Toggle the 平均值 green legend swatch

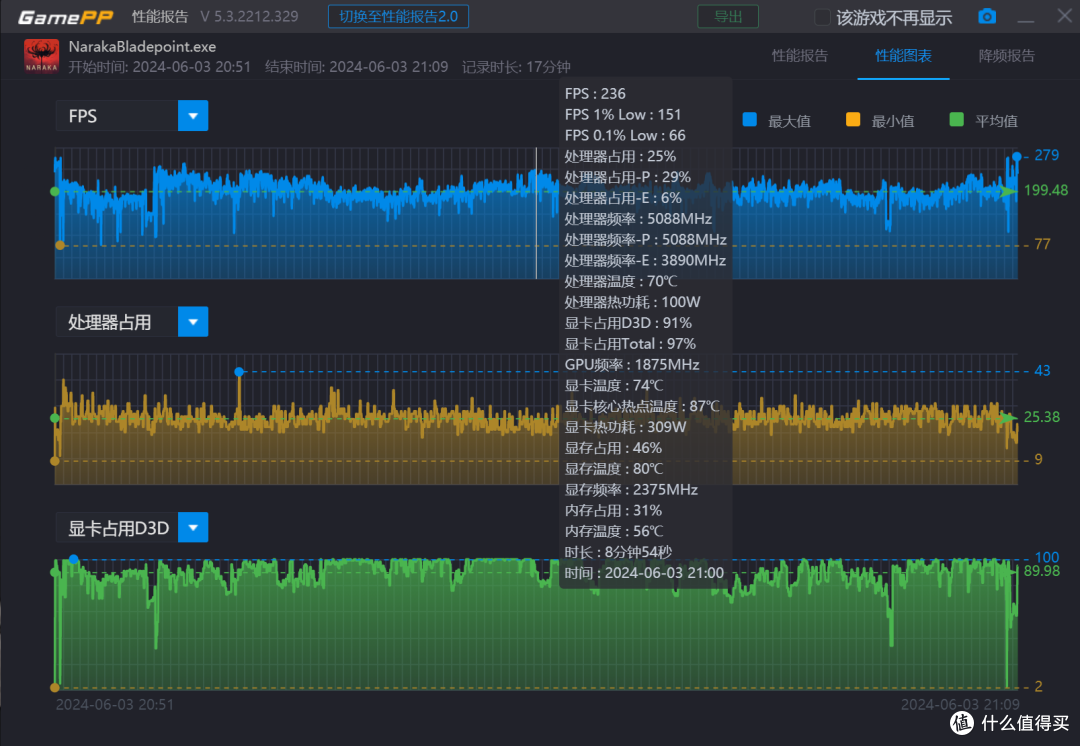[956, 120]
